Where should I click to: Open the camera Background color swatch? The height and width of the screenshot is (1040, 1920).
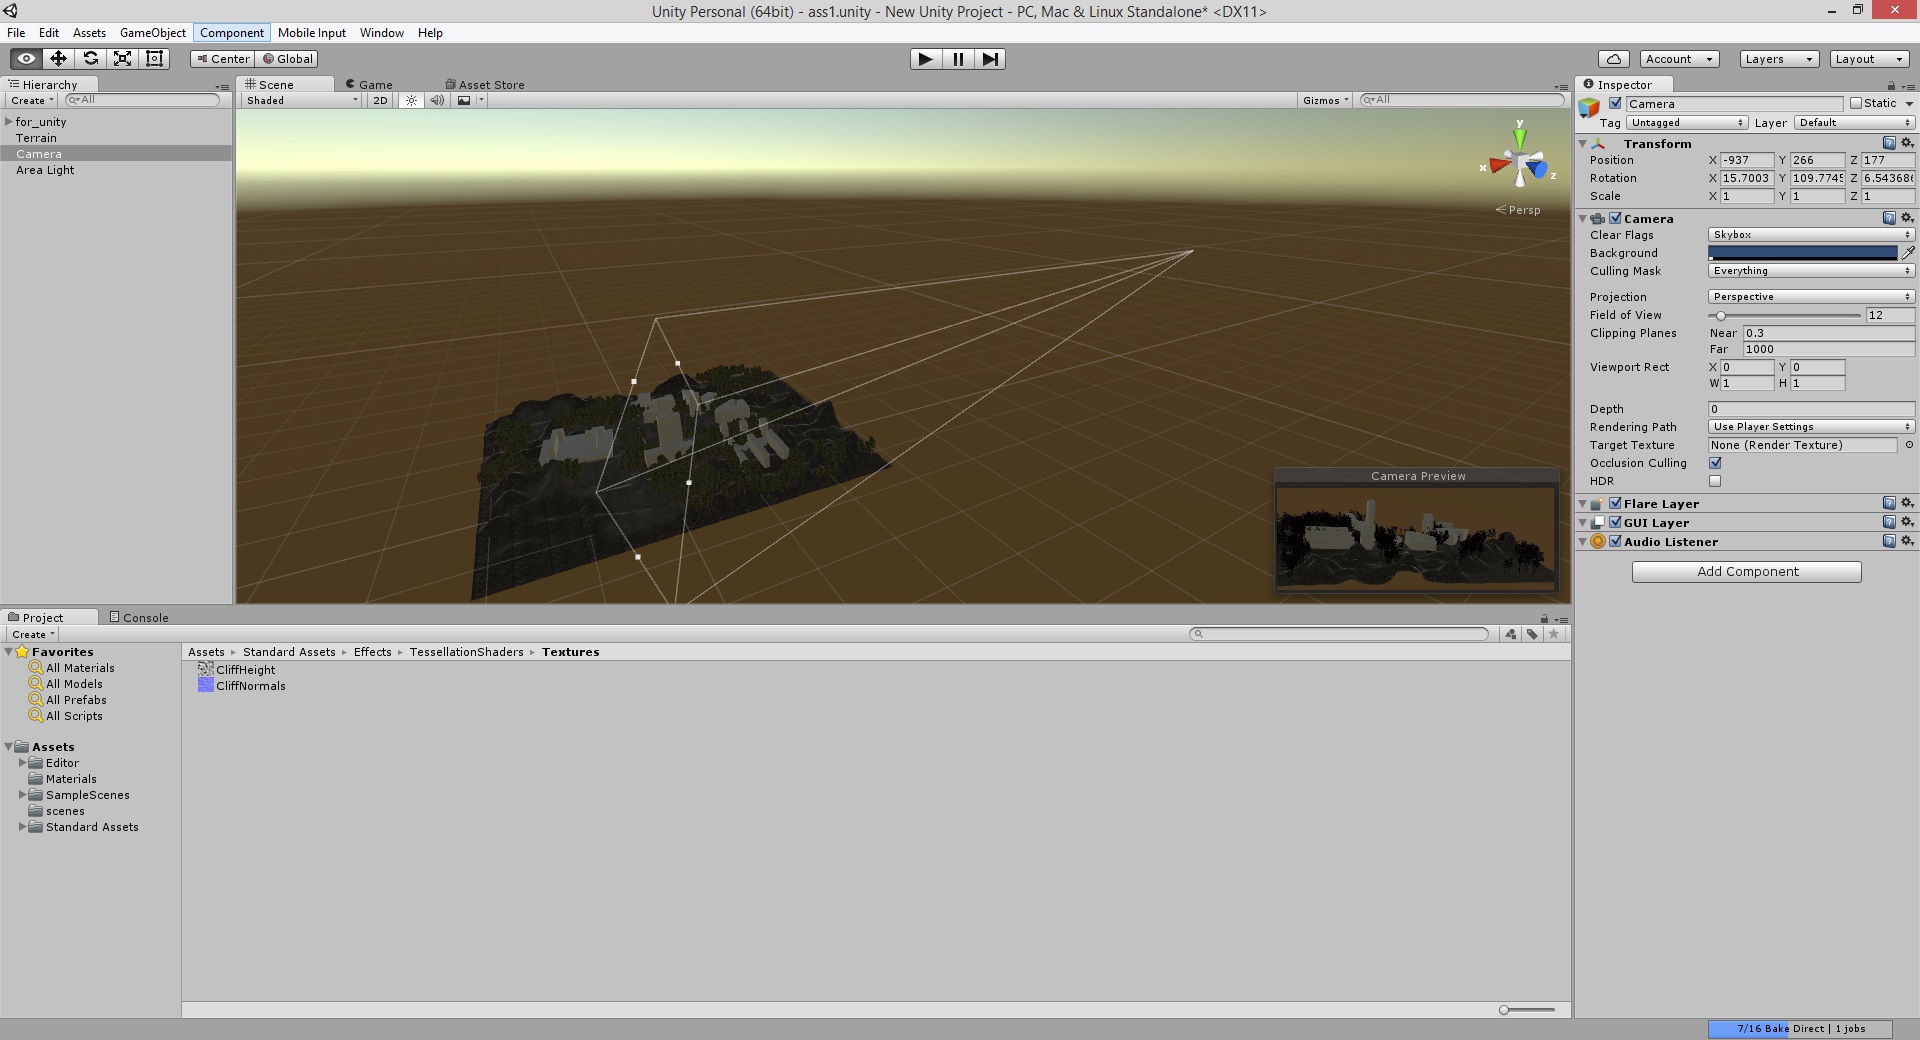point(1805,252)
